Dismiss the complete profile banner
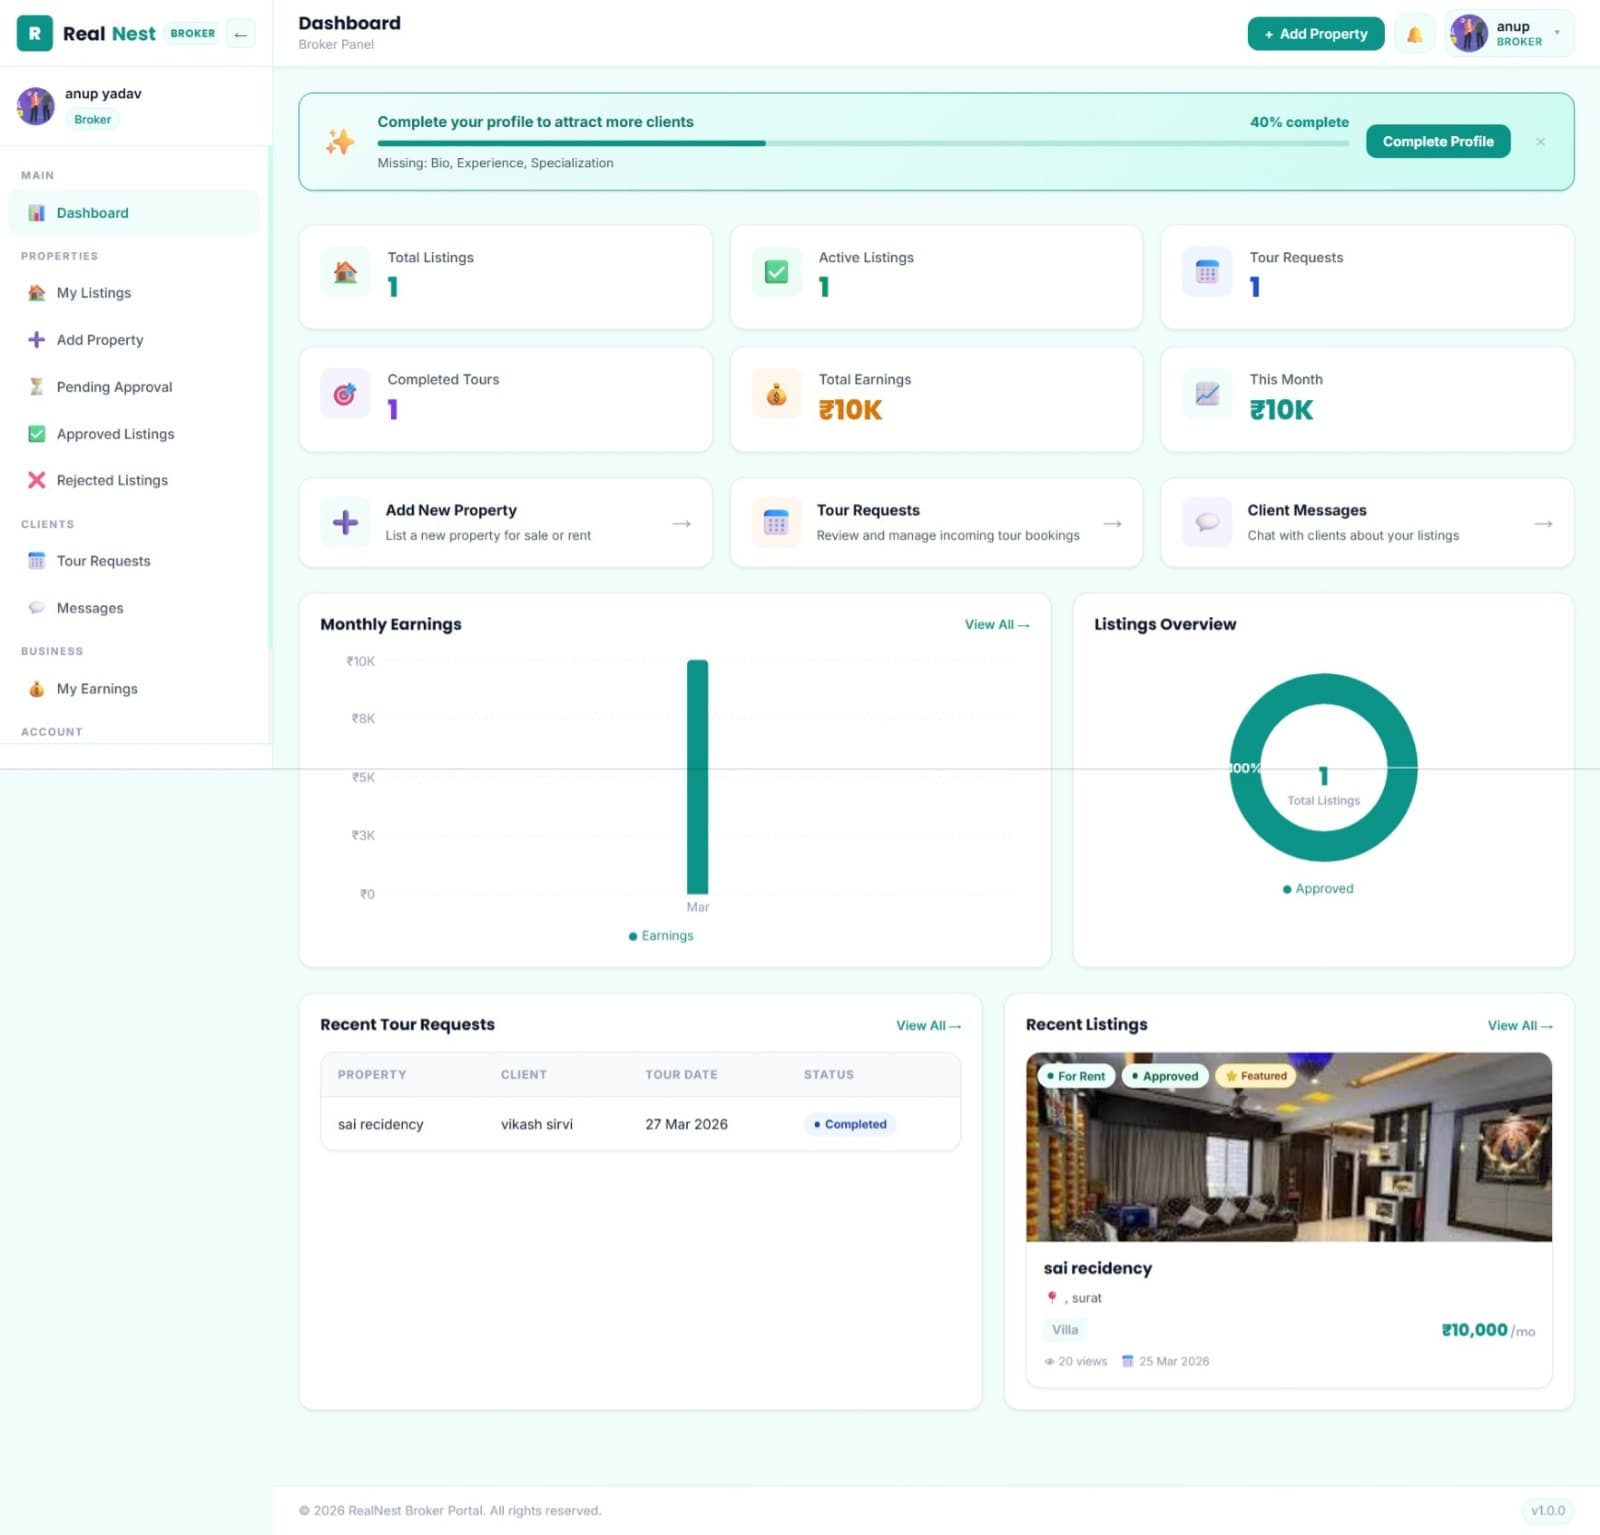 (1540, 142)
